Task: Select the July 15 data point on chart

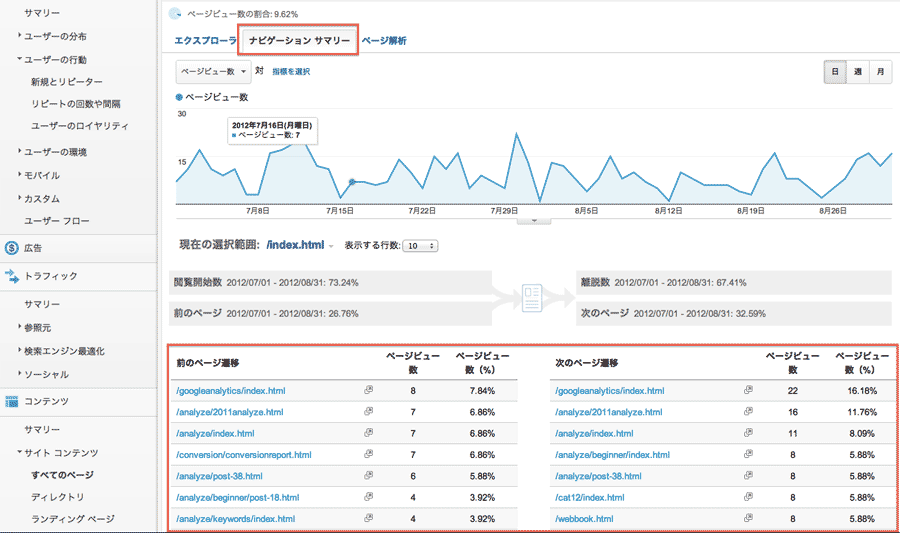Action: pyautogui.click(x=352, y=182)
